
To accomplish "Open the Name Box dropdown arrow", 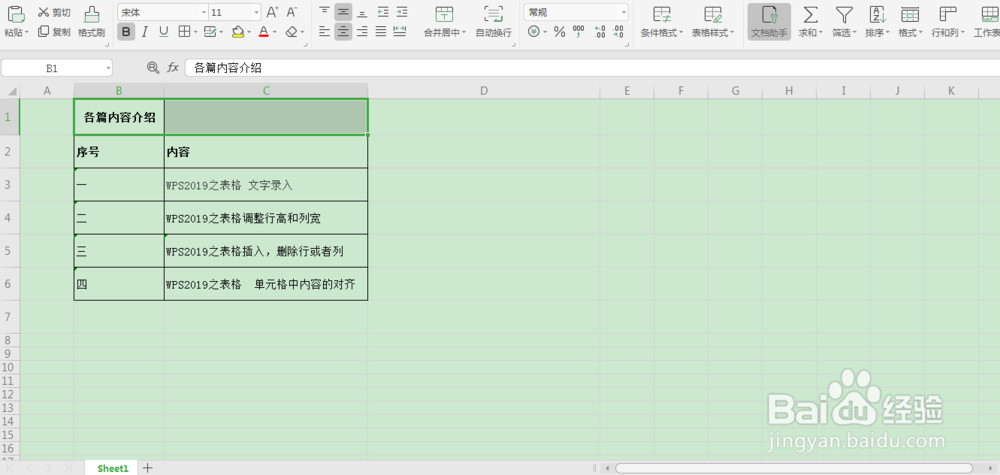I will click(x=107, y=68).
